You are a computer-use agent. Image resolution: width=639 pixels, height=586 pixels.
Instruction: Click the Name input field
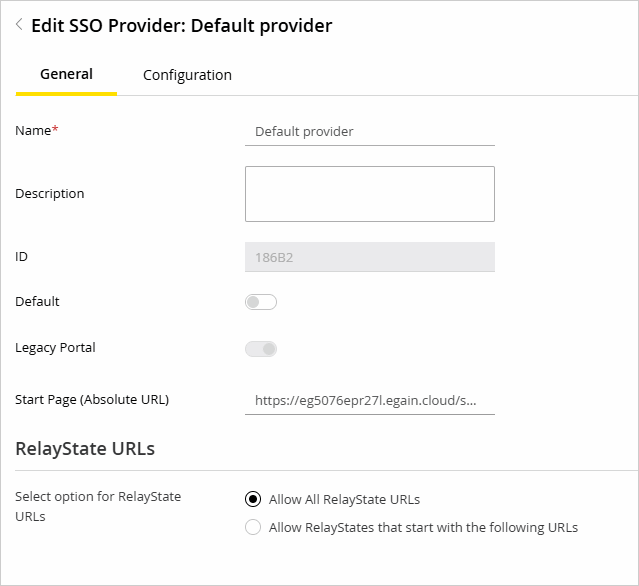tap(370, 132)
